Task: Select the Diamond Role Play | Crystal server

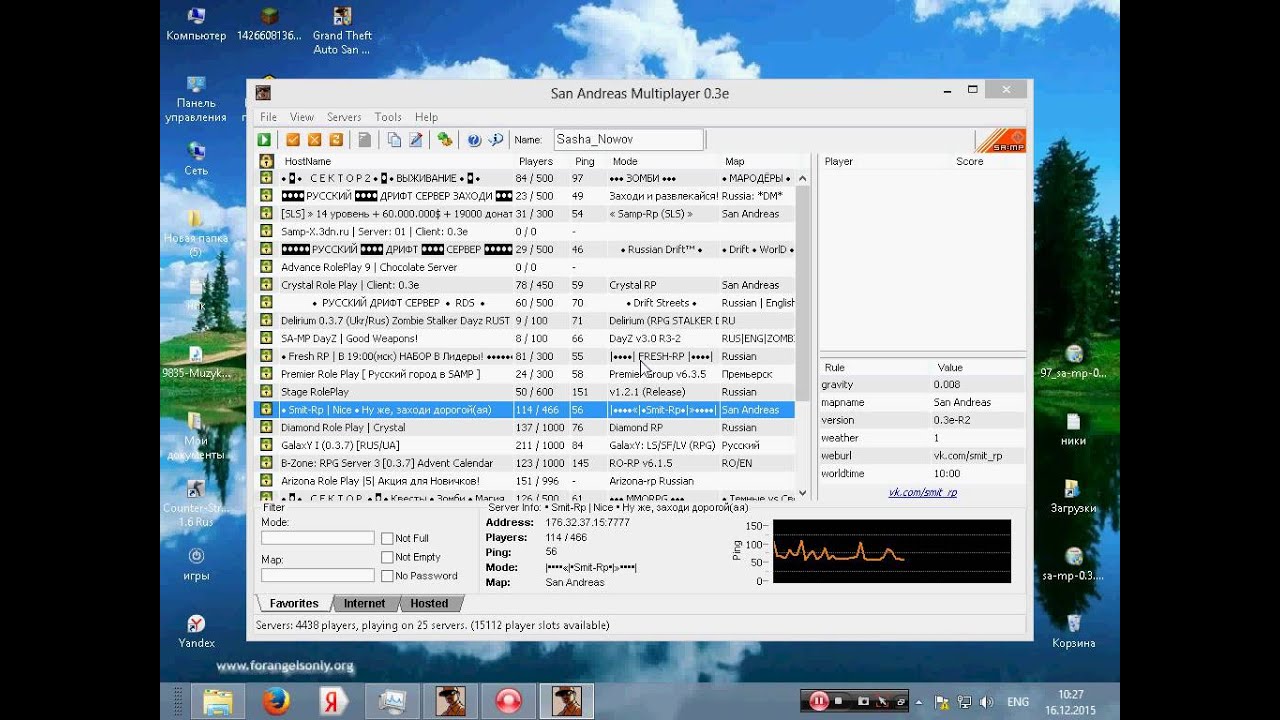Action: click(525, 428)
